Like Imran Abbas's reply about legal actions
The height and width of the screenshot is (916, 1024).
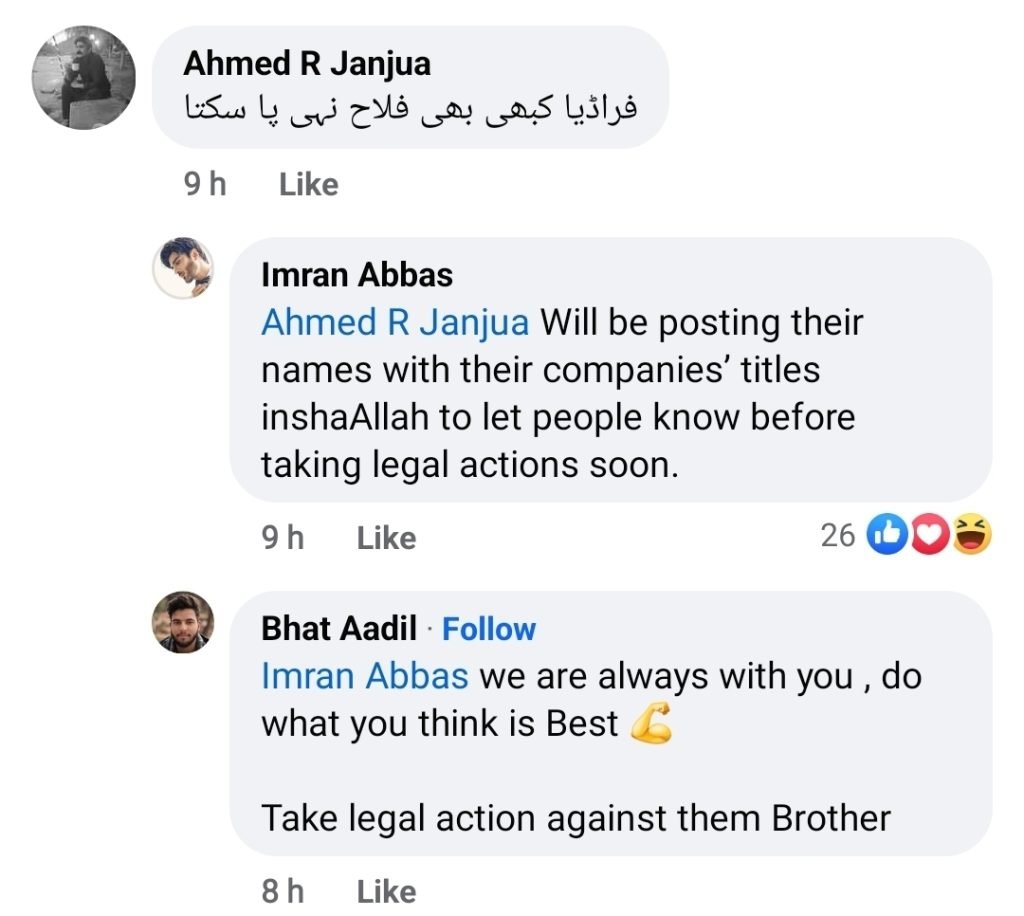pyautogui.click(x=386, y=538)
